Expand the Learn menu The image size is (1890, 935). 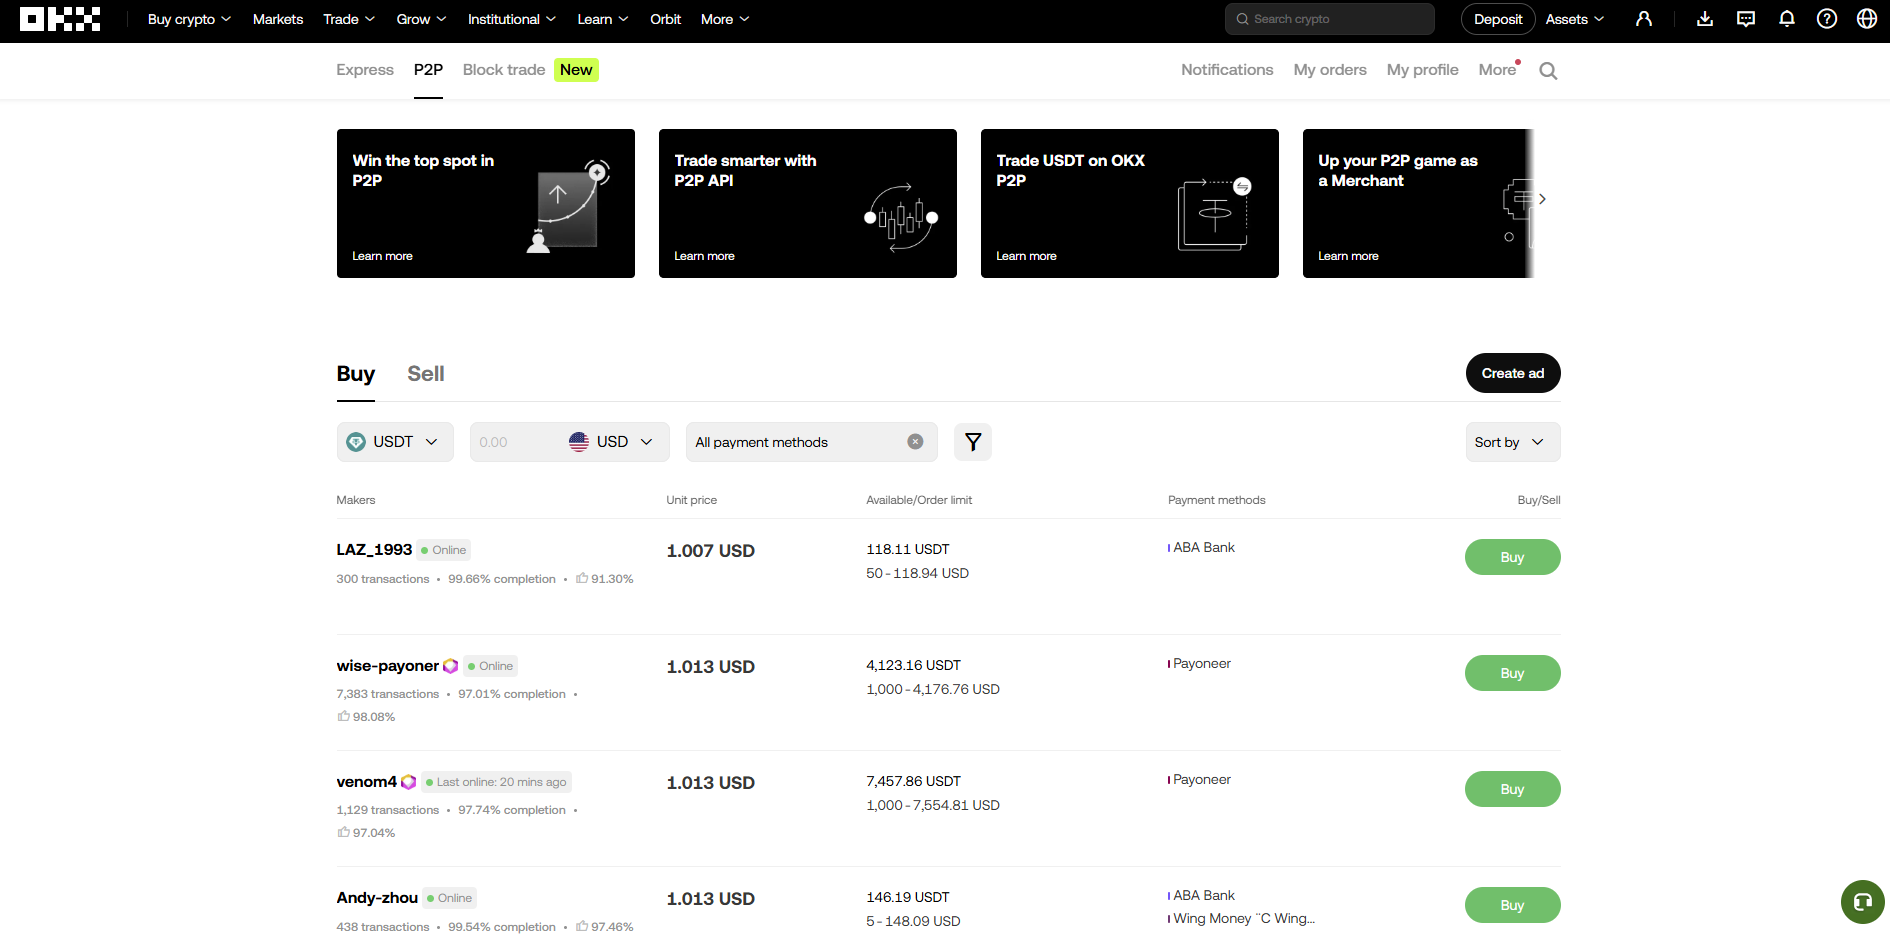click(x=602, y=19)
